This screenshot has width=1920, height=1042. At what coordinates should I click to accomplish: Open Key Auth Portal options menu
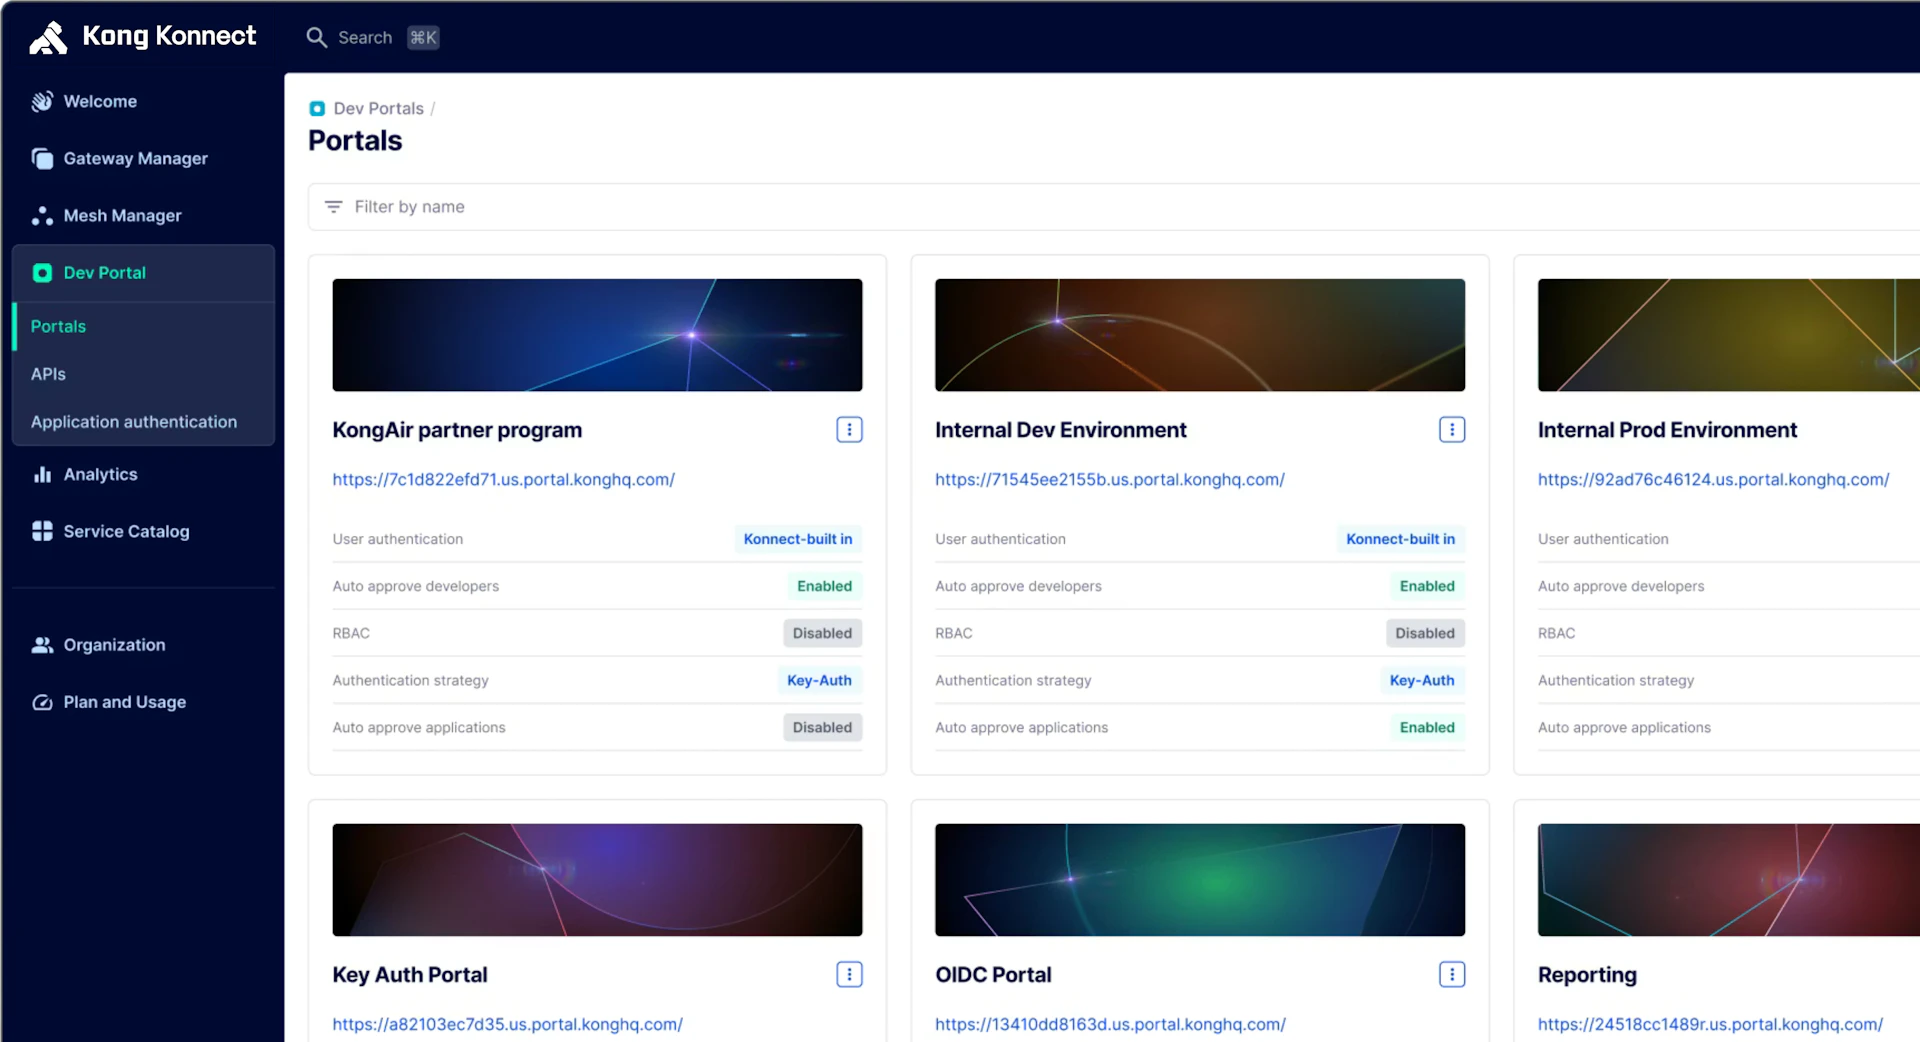click(849, 974)
